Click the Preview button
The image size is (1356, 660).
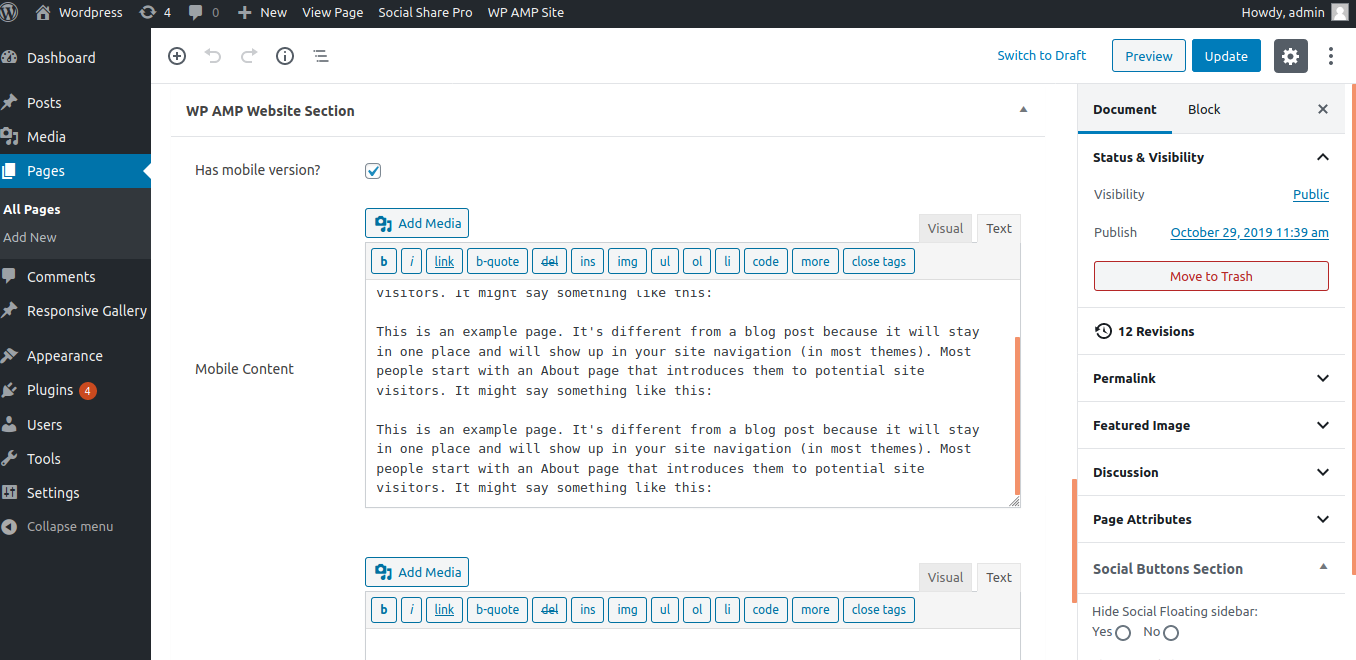(1149, 56)
